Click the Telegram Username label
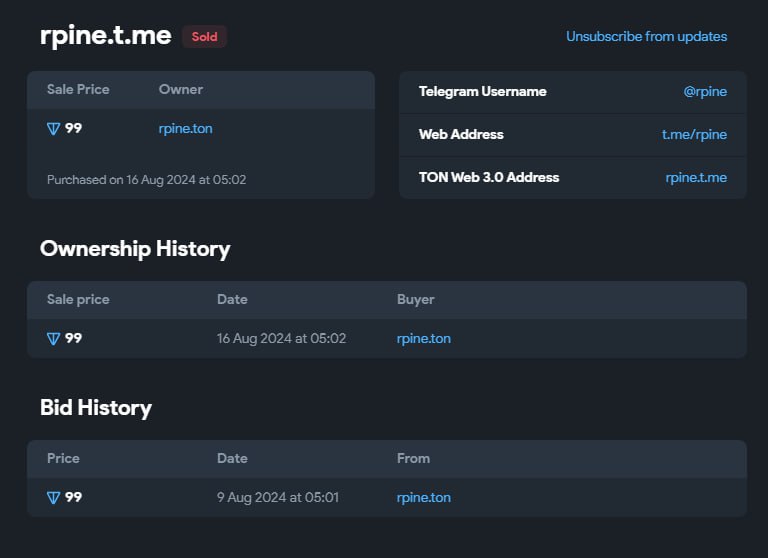This screenshot has width=768, height=558. [482, 91]
